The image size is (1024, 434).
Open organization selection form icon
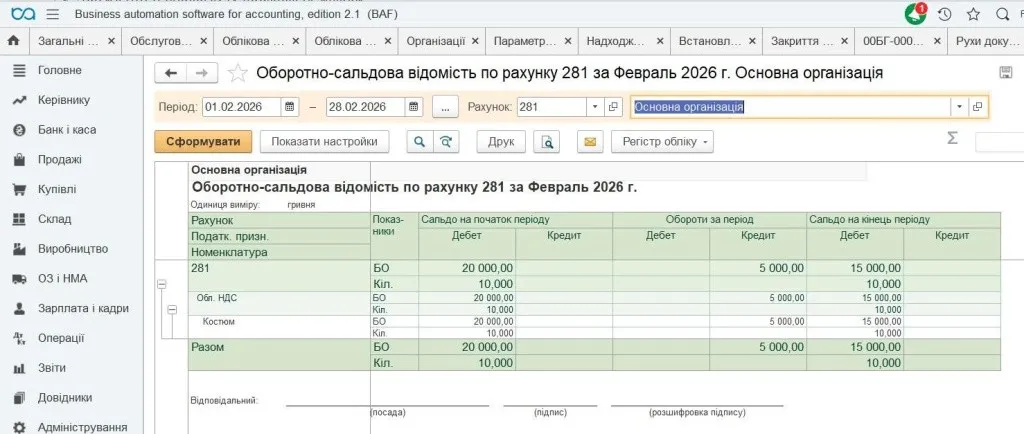[x=978, y=107]
